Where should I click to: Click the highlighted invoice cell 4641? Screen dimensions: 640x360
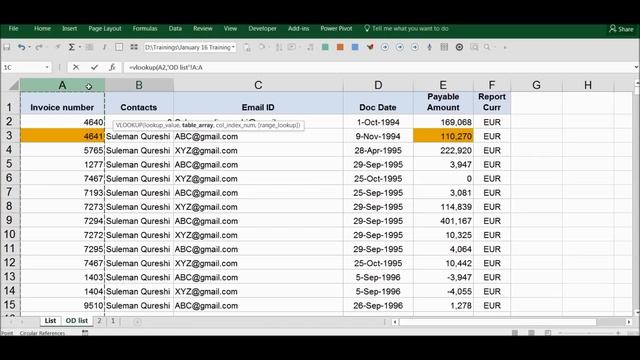pos(62,136)
